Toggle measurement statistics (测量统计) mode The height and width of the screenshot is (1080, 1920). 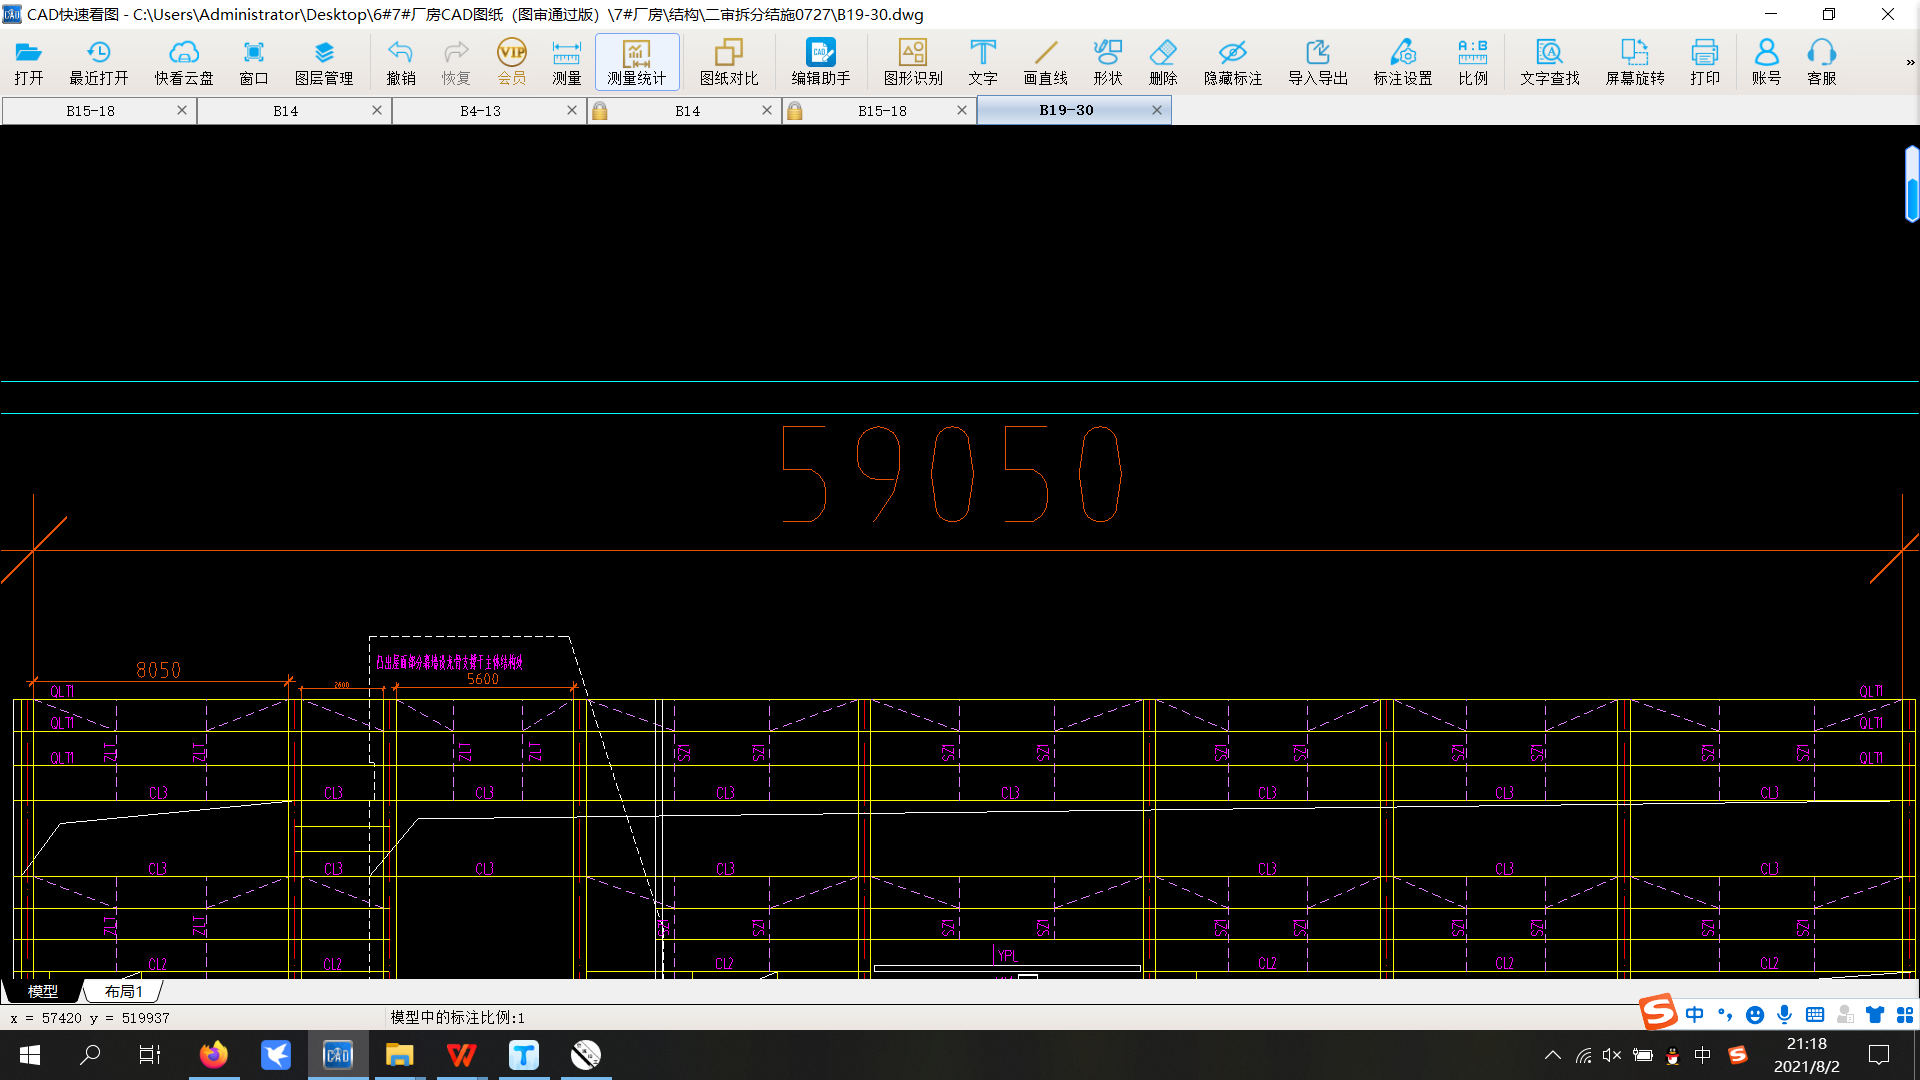637,62
